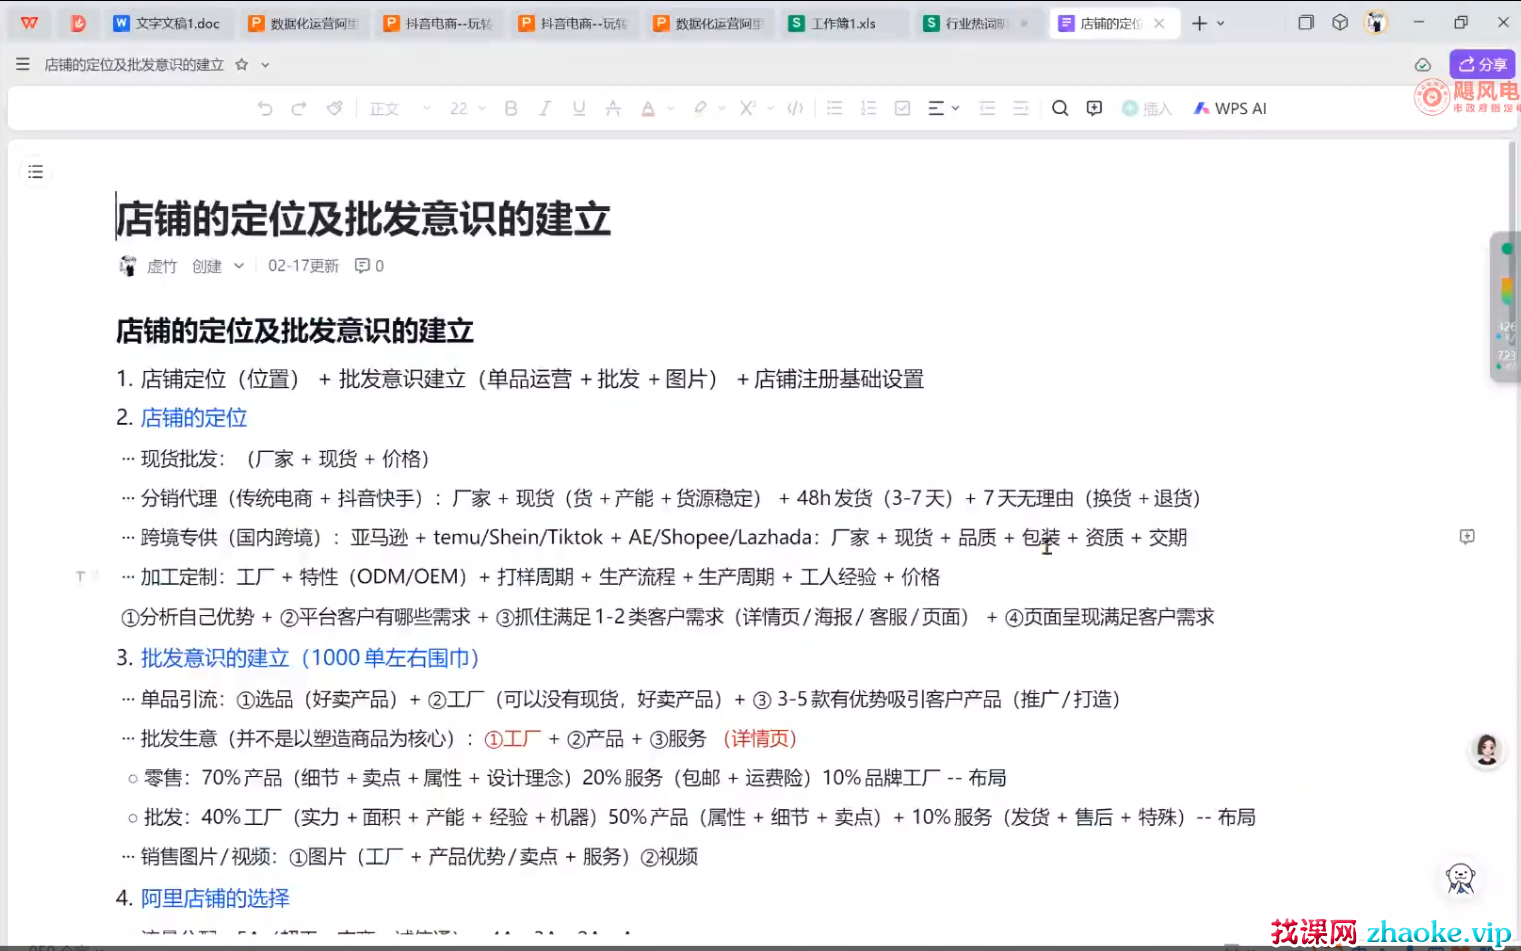Click the search magnifier icon in toolbar
This screenshot has height=951, width=1521.
(x=1060, y=108)
